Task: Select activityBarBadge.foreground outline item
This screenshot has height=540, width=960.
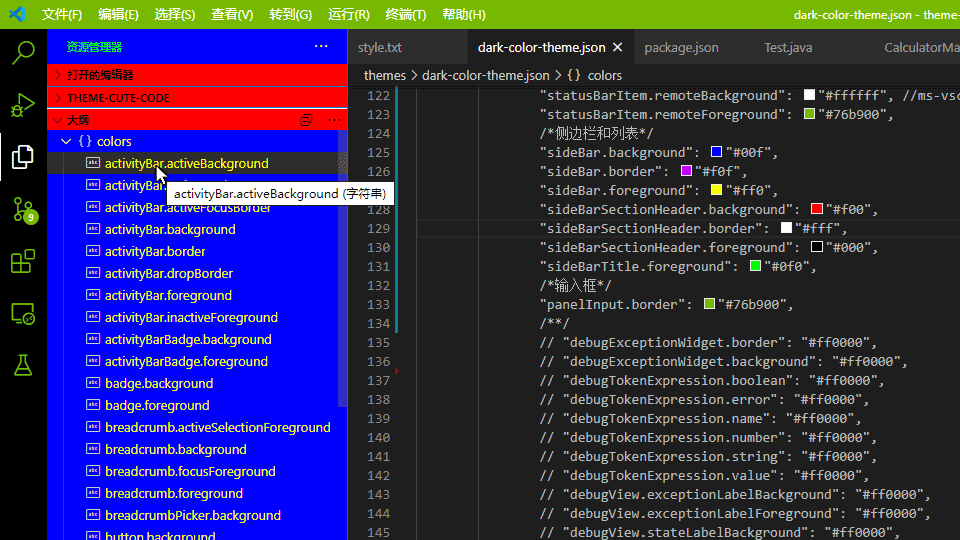Action: (x=192, y=361)
